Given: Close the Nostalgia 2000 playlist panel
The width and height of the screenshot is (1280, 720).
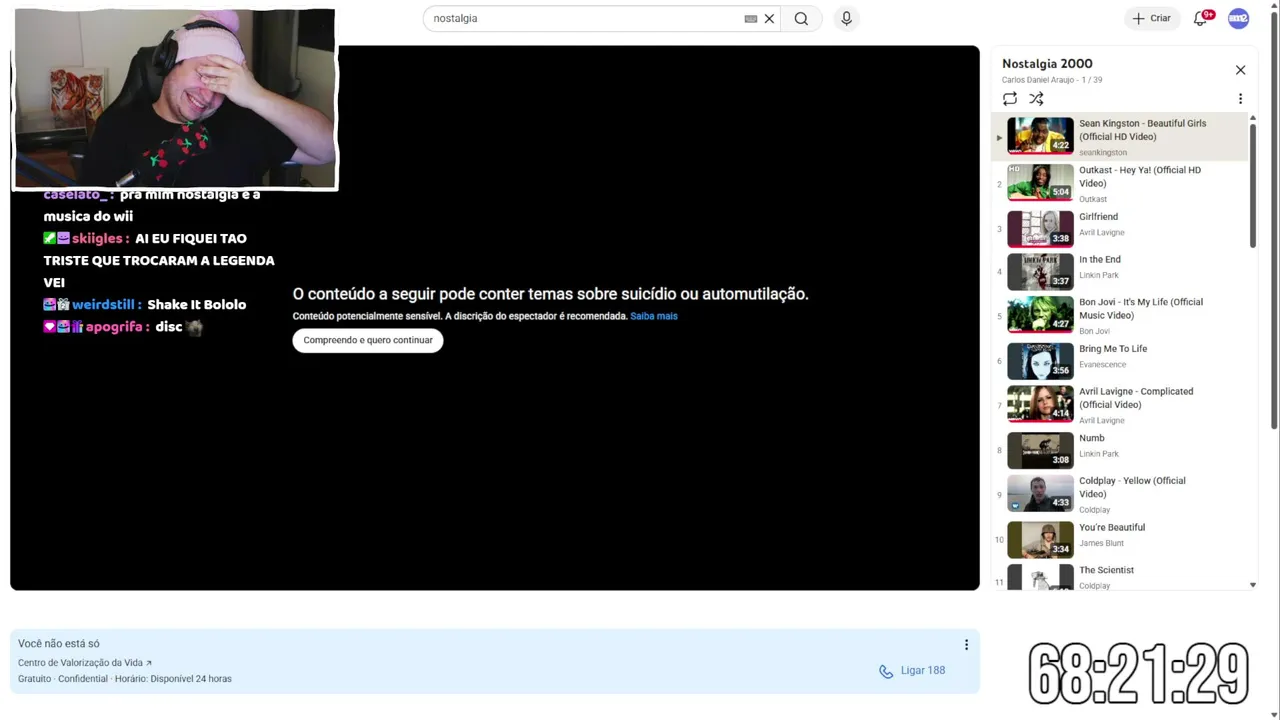Looking at the screenshot, I should click(x=1240, y=70).
